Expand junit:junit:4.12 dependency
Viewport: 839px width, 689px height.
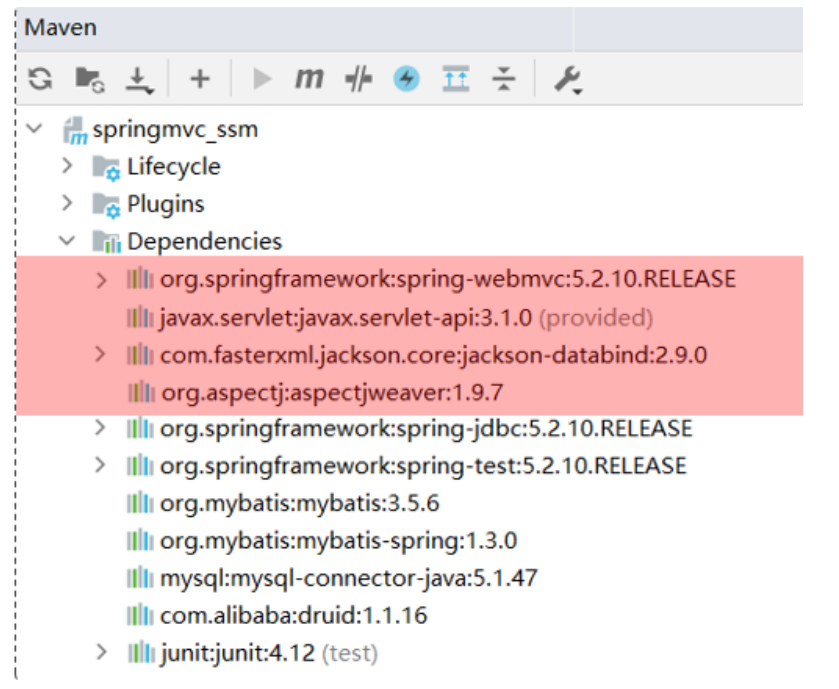click(101, 652)
